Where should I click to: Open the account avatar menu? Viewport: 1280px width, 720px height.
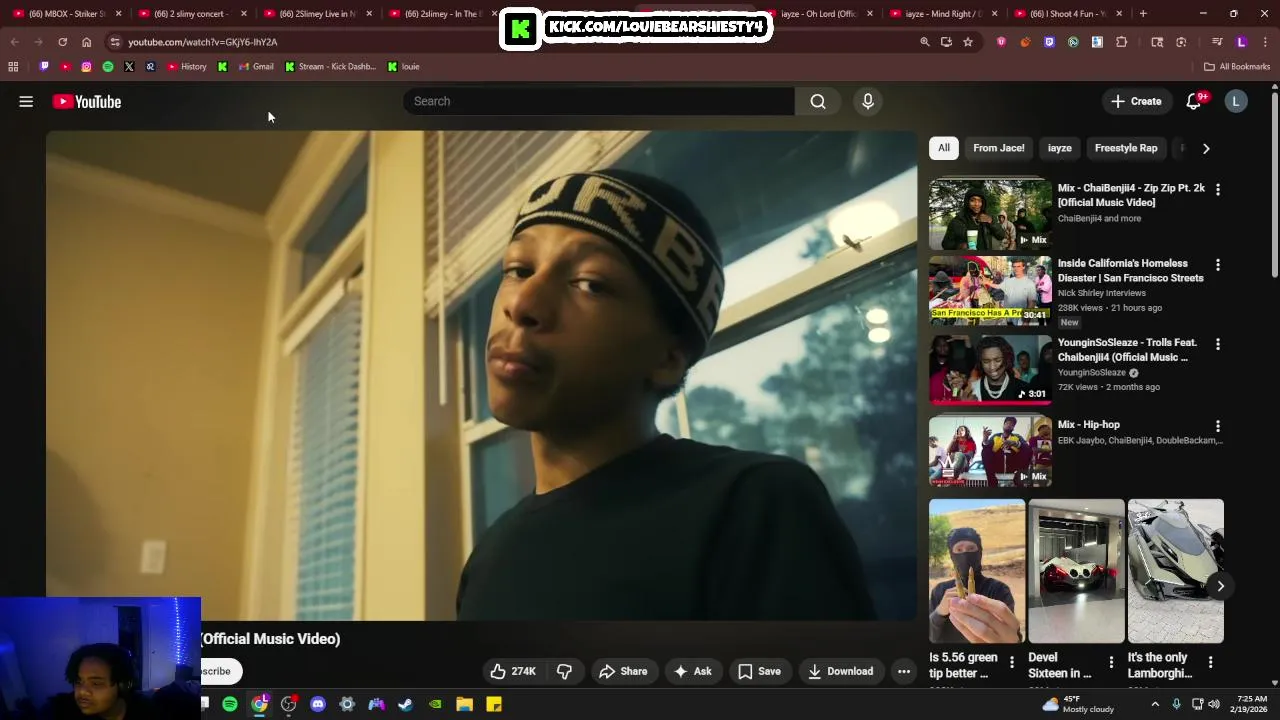[1236, 101]
